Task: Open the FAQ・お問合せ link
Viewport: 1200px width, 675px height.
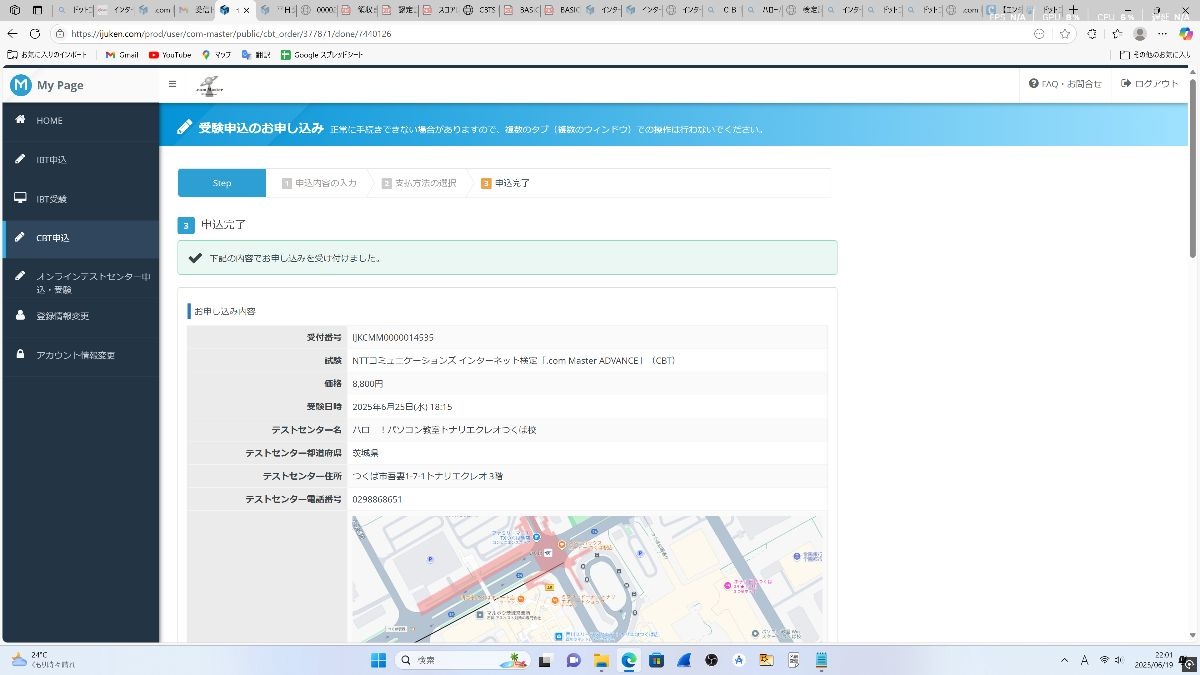Action: point(1065,84)
